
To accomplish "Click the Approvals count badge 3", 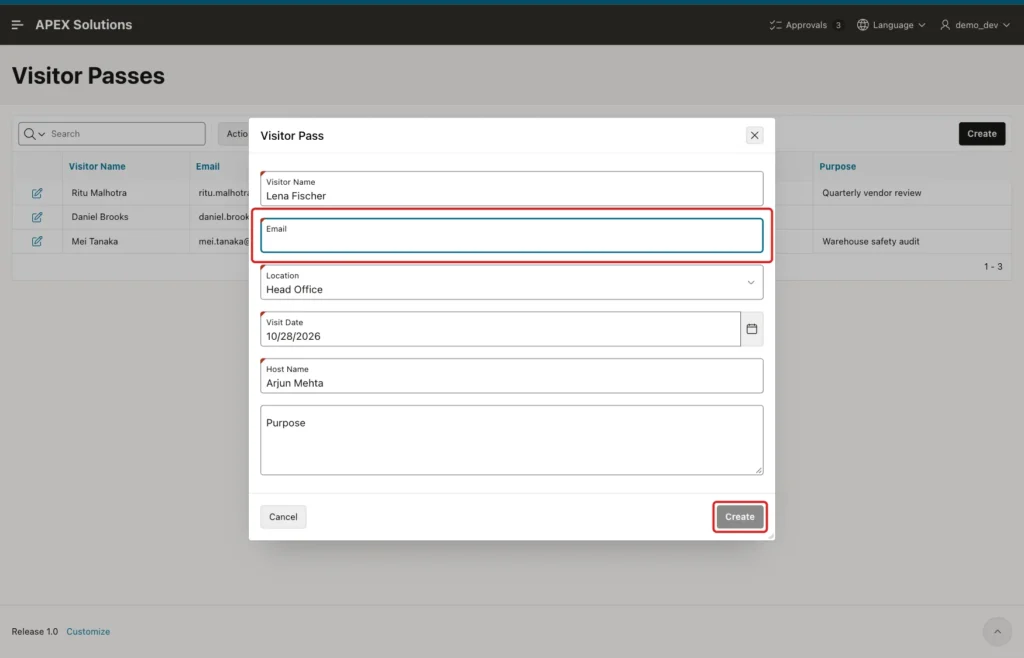I will click(x=838, y=25).
